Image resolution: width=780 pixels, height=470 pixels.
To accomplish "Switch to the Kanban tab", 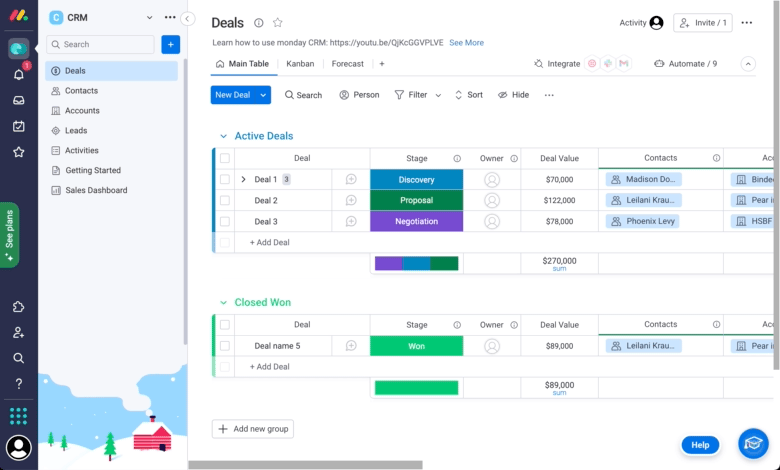I will (300, 64).
